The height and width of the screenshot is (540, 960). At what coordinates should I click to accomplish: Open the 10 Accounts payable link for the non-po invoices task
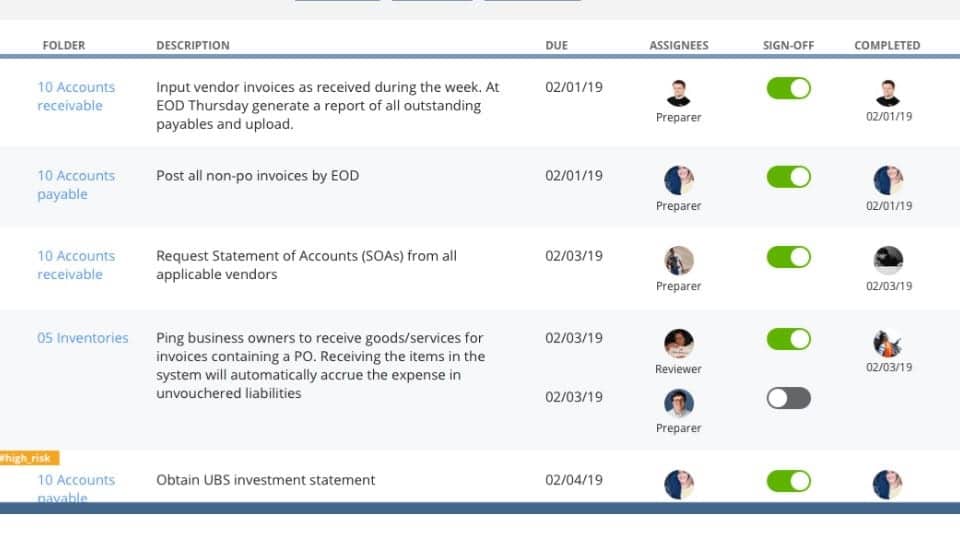tap(76, 185)
